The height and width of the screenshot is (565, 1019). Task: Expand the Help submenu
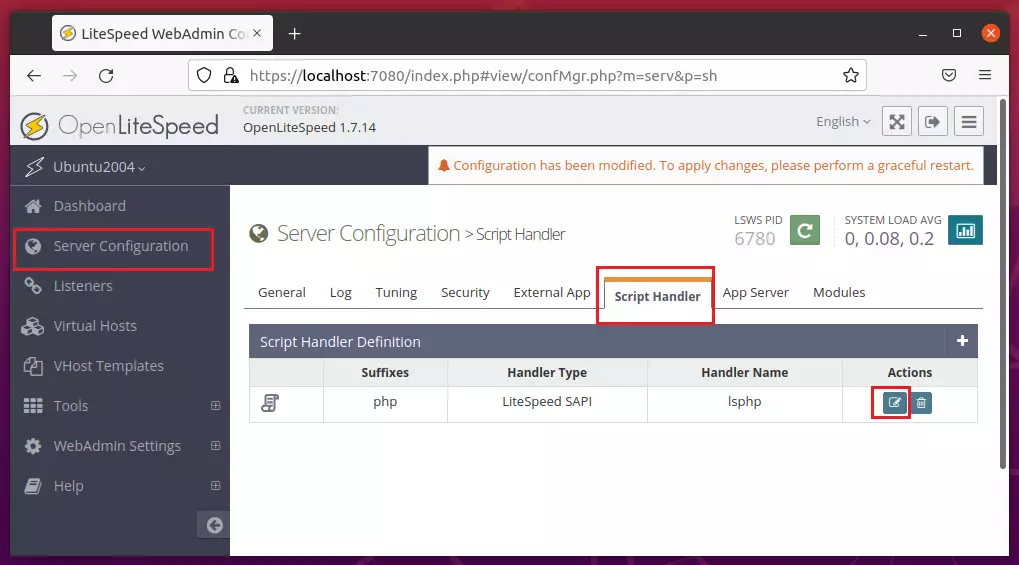[216, 486]
